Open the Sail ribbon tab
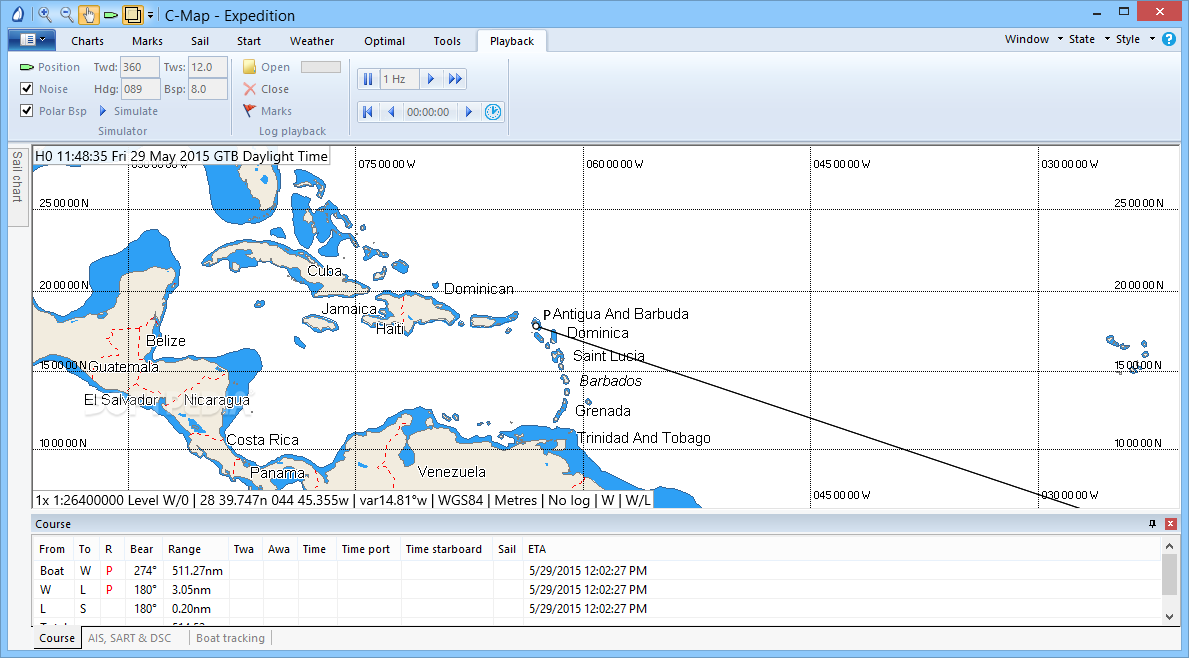This screenshot has height=658, width=1189. click(x=200, y=41)
